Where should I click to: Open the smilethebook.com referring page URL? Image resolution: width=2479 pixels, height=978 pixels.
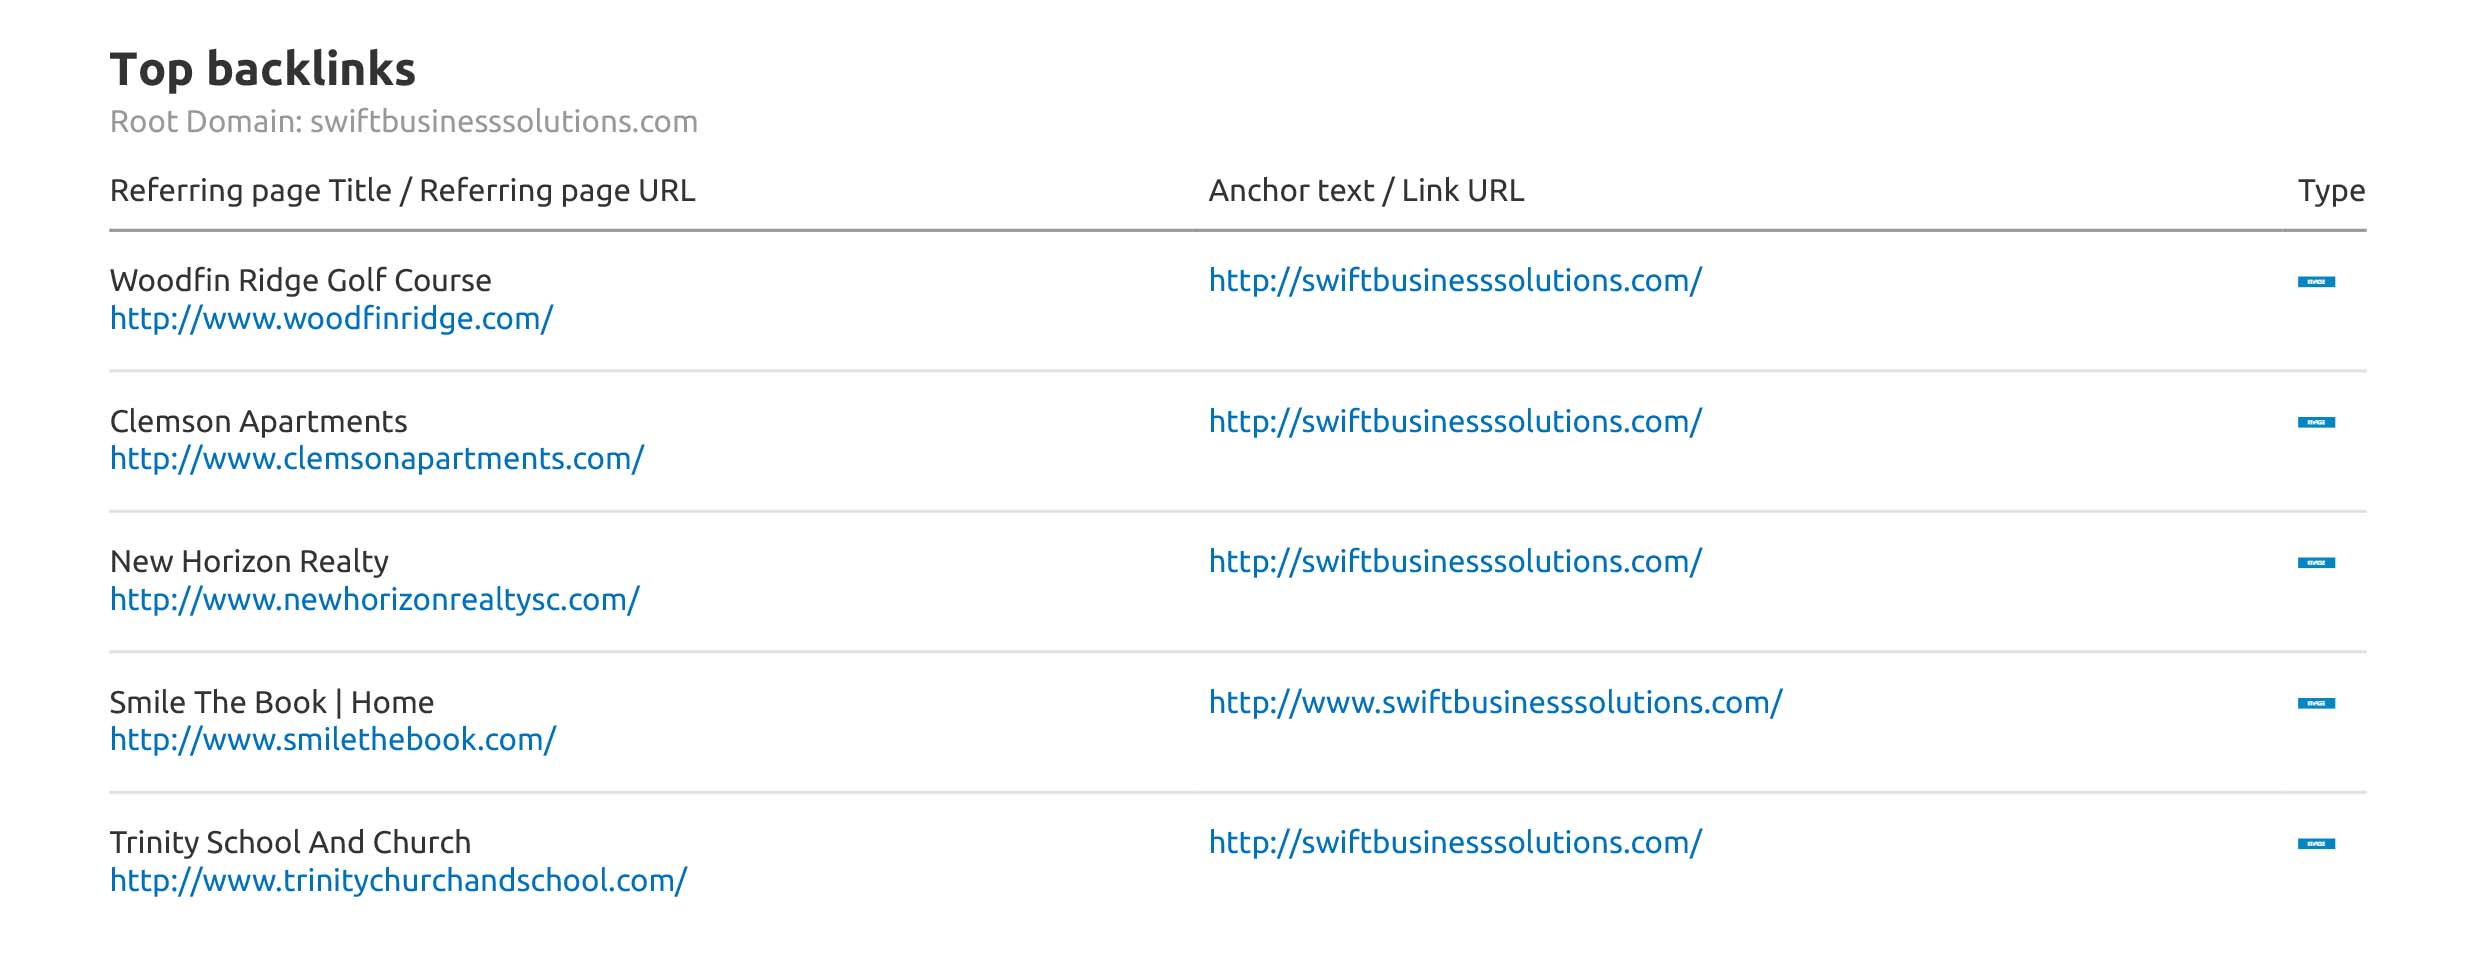[x=332, y=740]
